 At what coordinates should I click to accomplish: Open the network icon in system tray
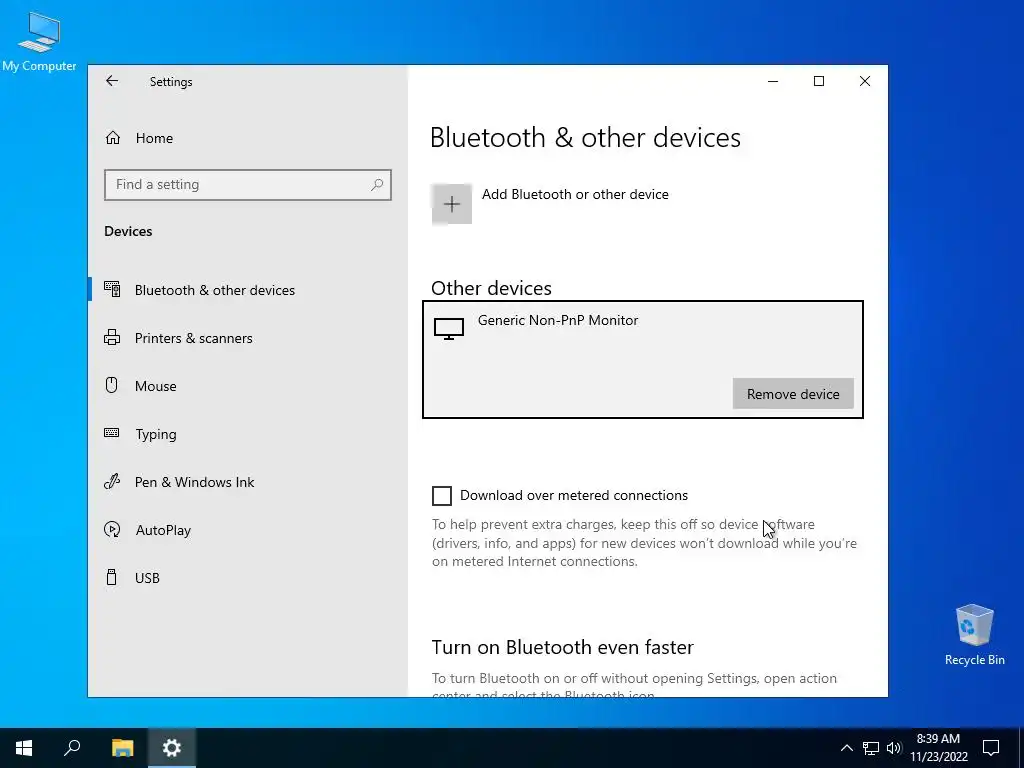[871, 748]
